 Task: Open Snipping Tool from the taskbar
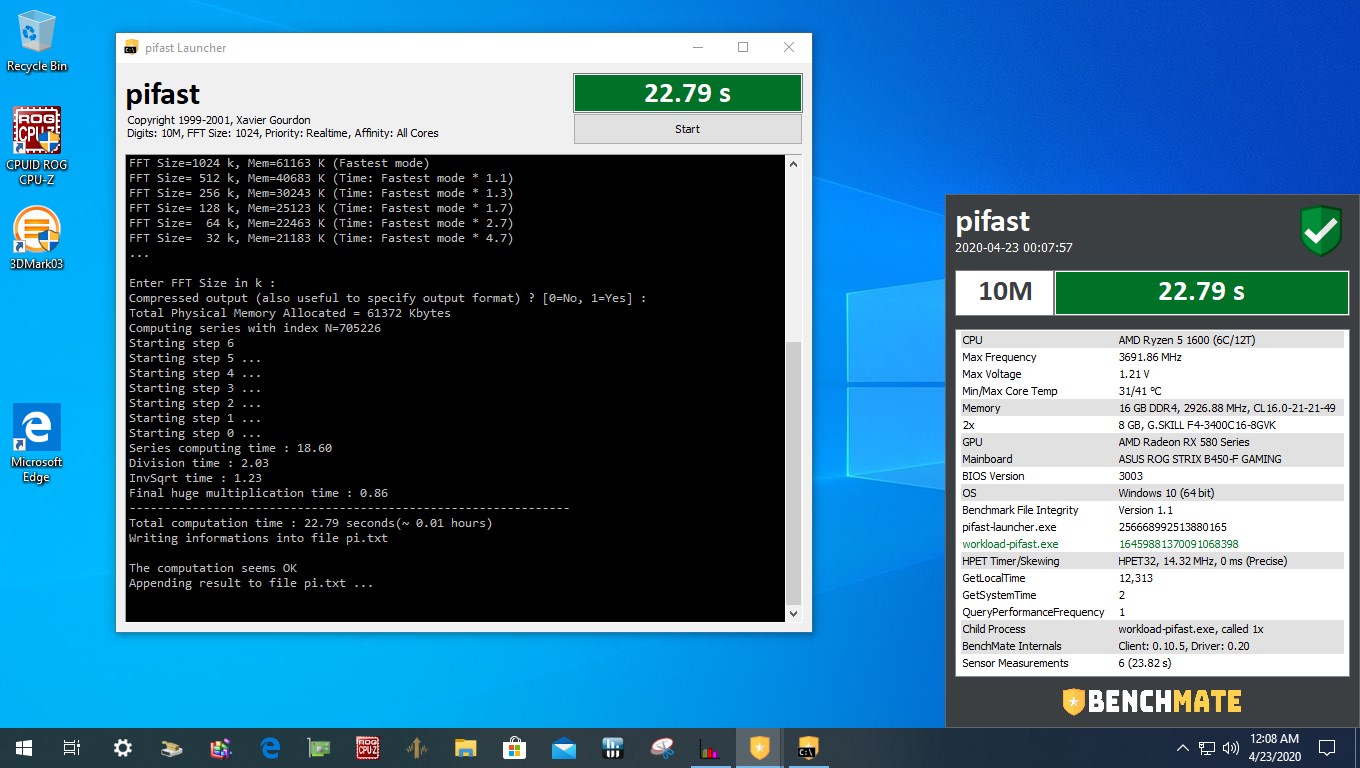(x=661, y=747)
